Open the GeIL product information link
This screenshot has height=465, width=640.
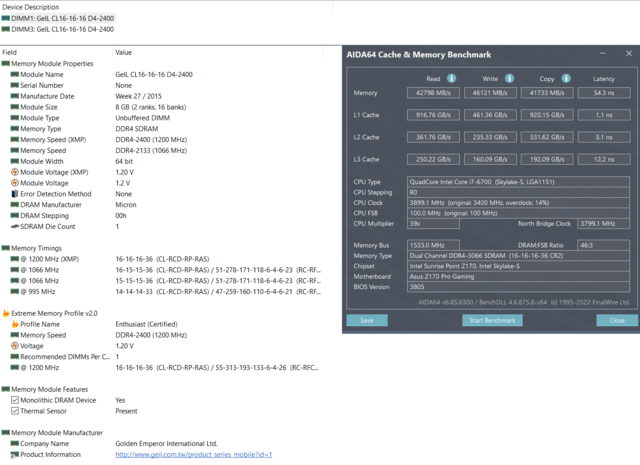(x=193, y=454)
